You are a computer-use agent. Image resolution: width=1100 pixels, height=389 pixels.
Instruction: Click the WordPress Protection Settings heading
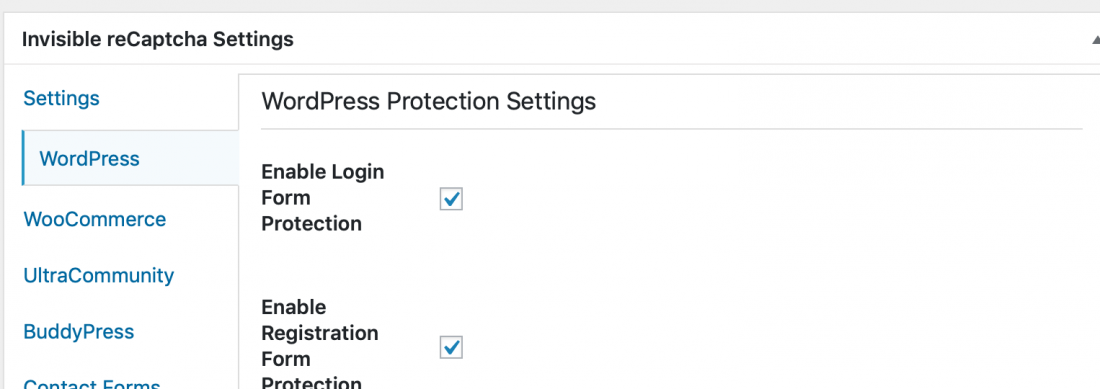pyautogui.click(x=429, y=101)
